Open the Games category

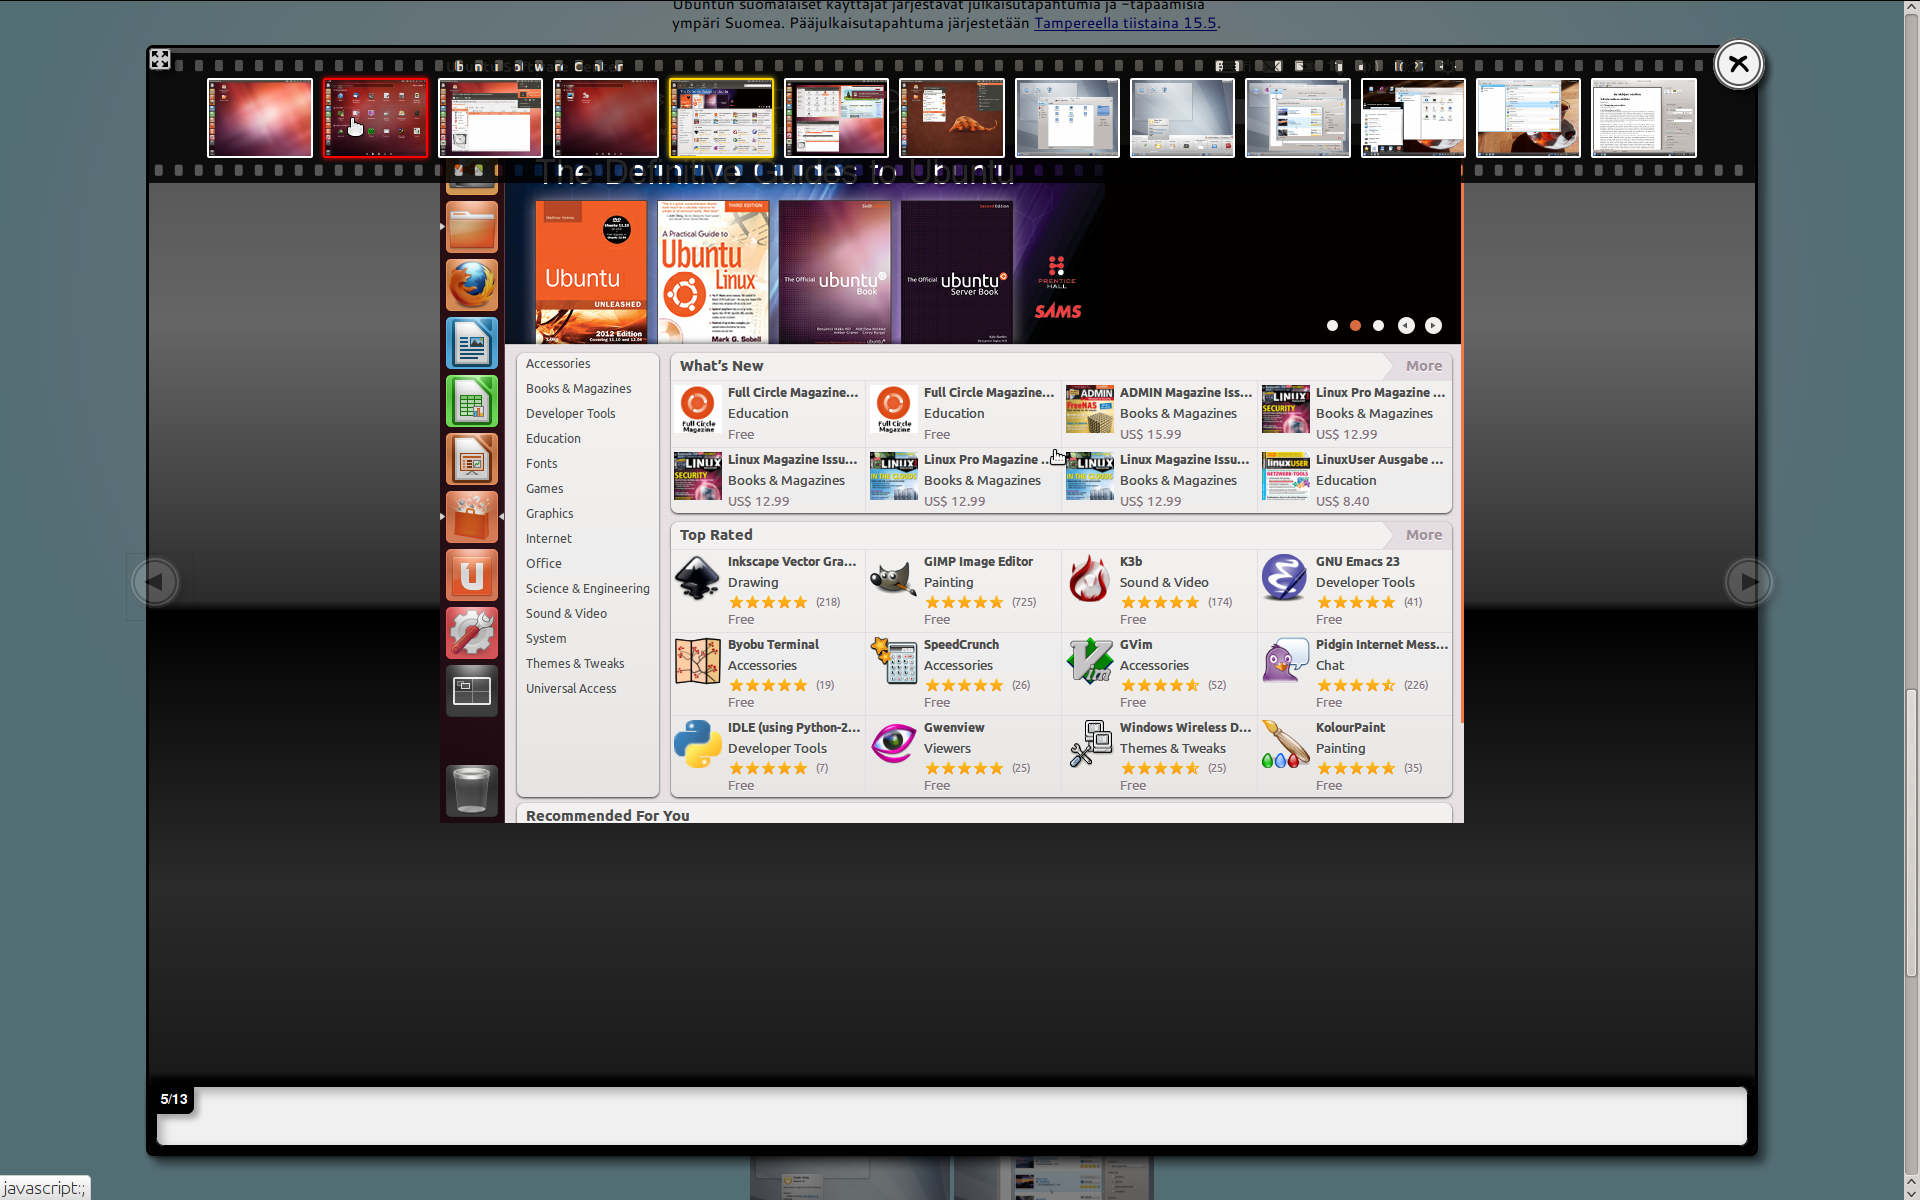[544, 489]
